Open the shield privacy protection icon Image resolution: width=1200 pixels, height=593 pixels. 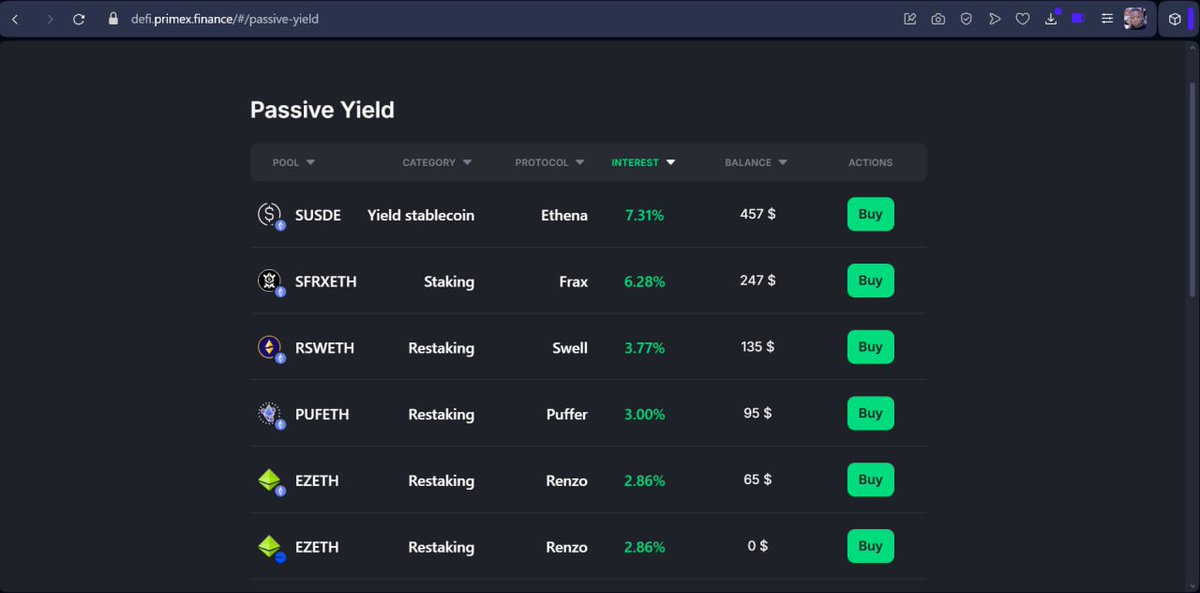point(966,19)
